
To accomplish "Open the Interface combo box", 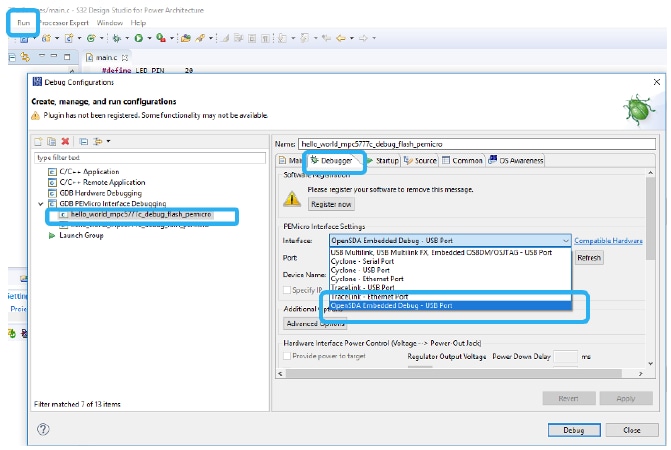I will (x=450, y=241).
